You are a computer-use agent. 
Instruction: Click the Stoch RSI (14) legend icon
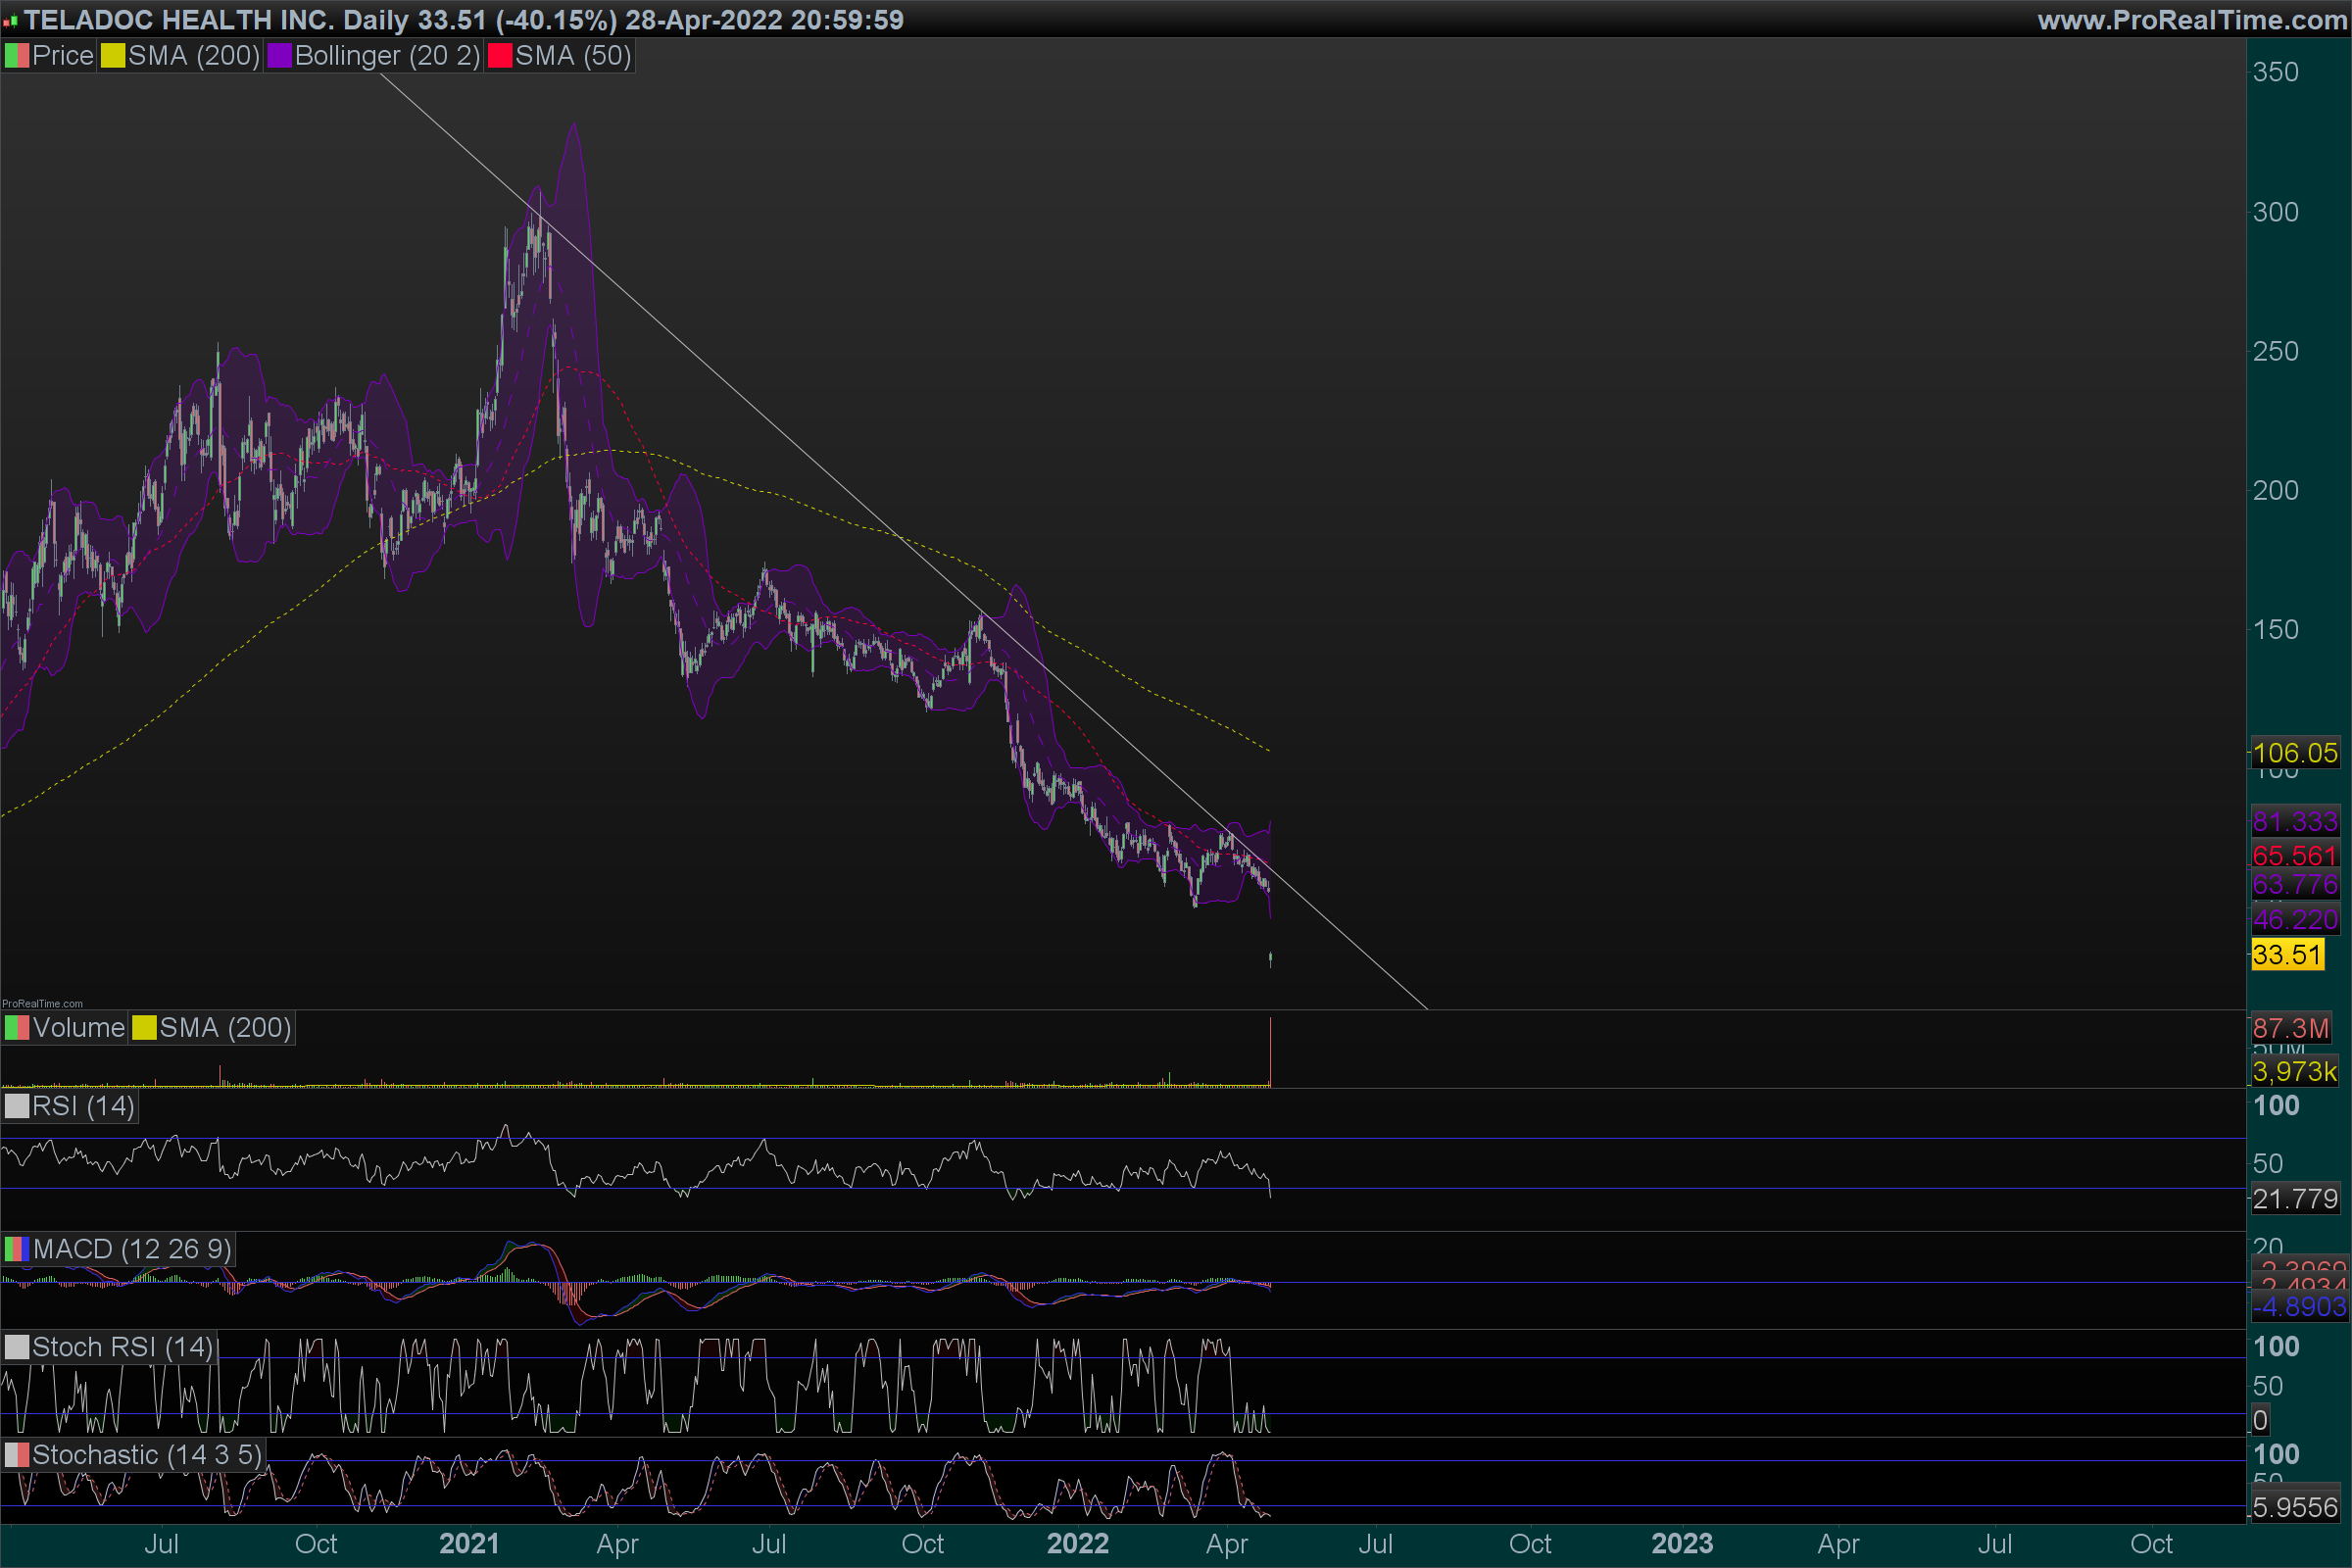[17, 1348]
